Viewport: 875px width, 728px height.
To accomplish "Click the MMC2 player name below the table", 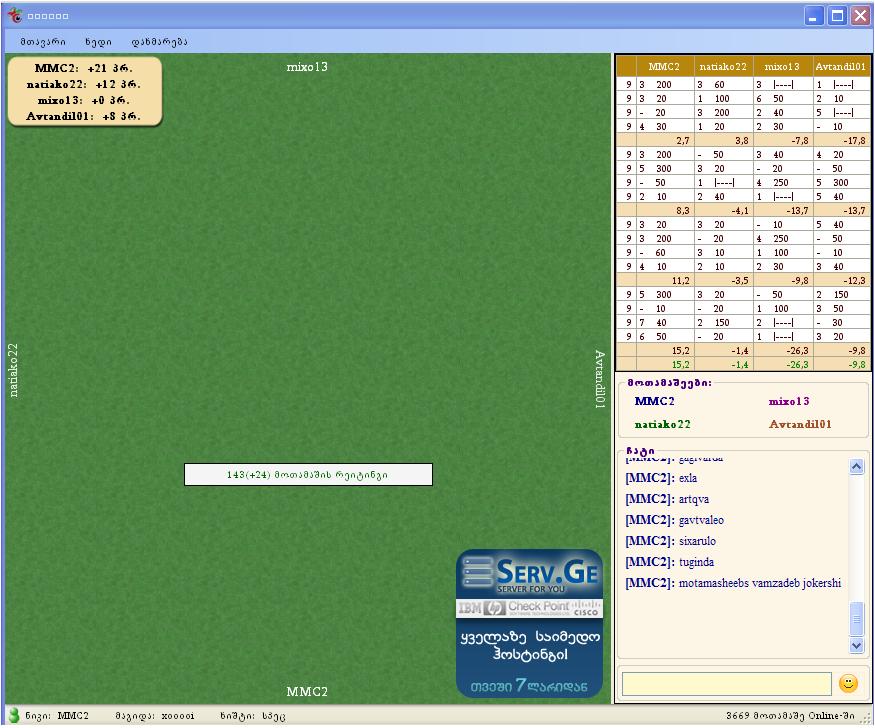I will (307, 692).
